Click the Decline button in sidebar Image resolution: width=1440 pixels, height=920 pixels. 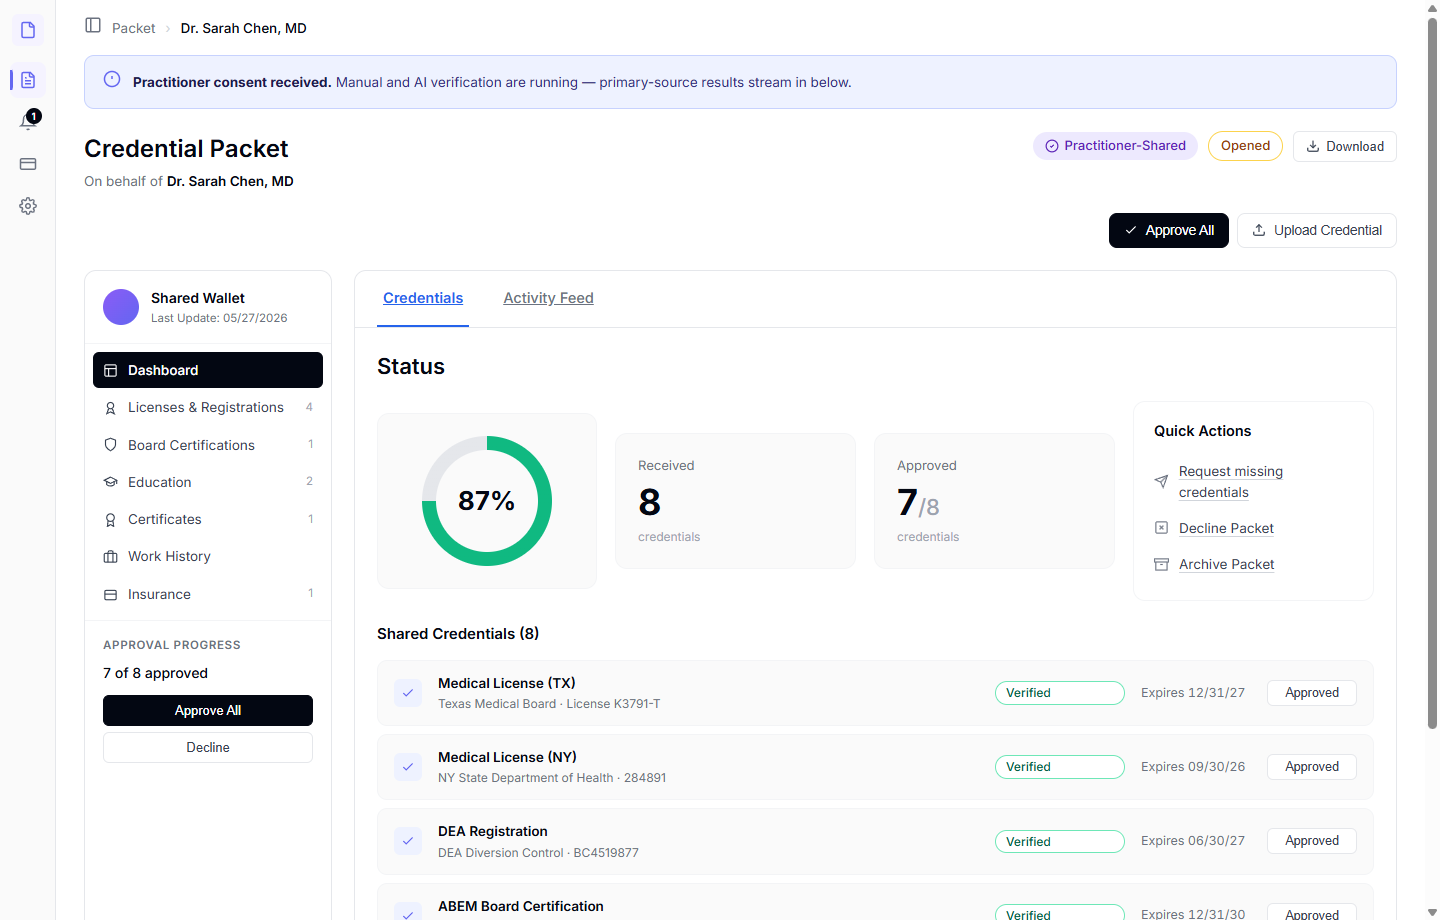coord(208,747)
